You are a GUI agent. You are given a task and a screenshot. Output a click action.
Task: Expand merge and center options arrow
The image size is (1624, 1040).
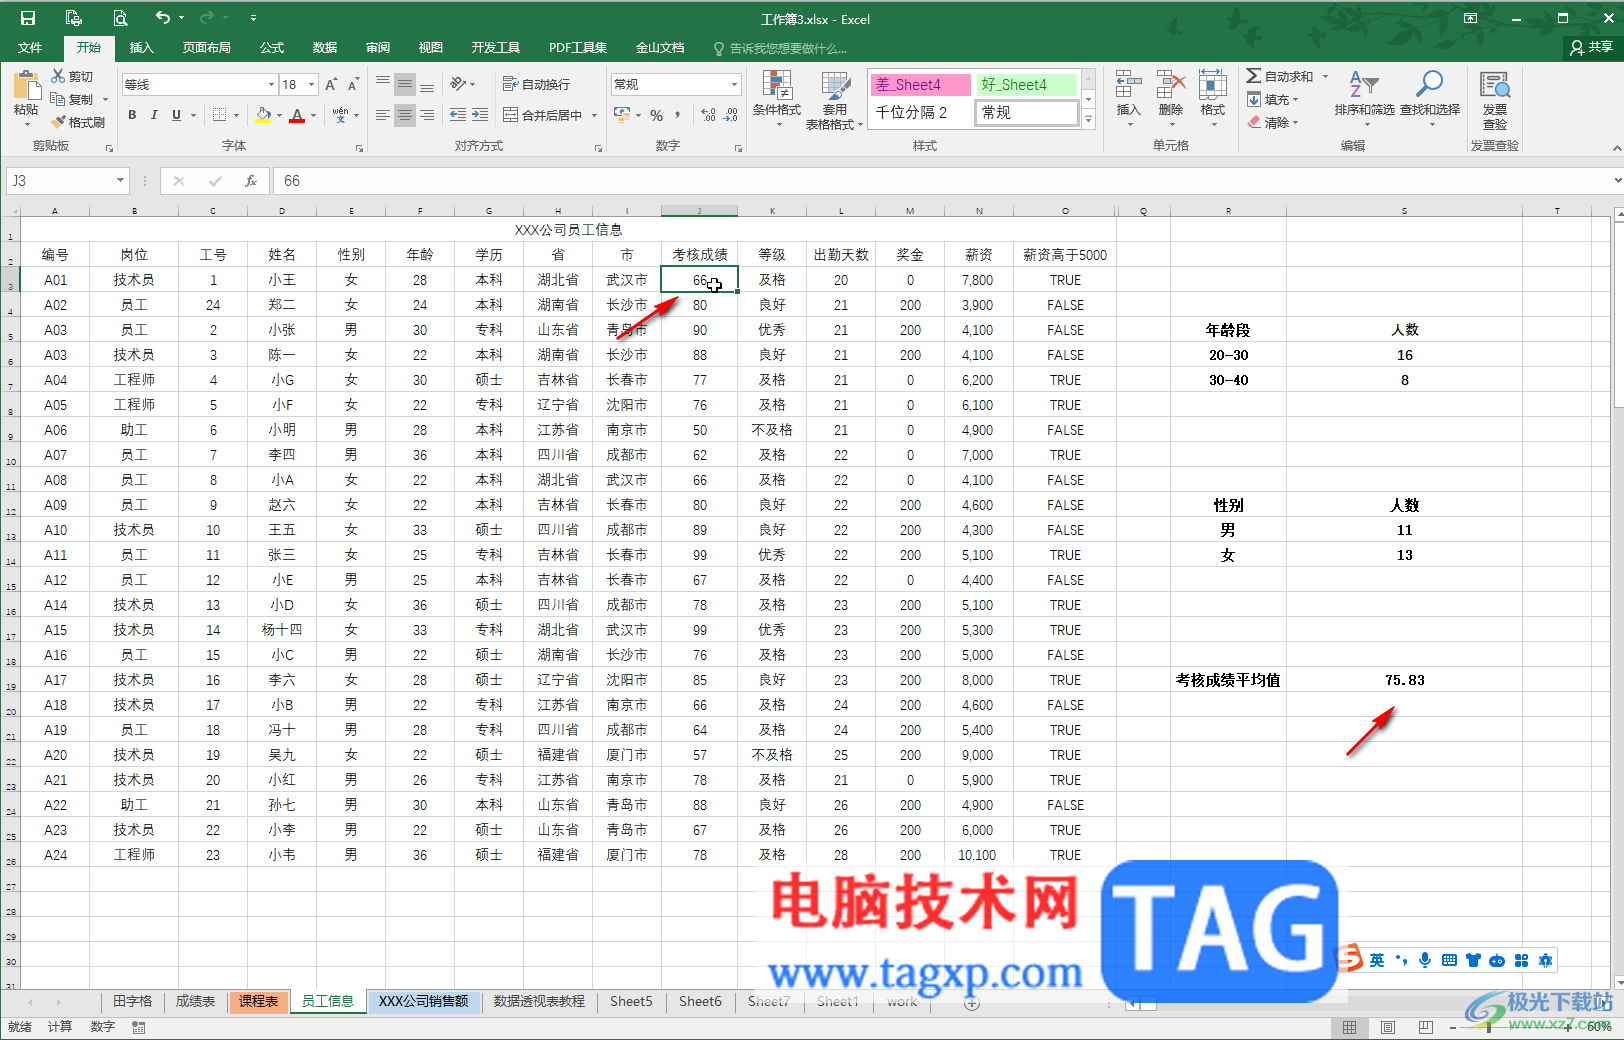pos(594,115)
